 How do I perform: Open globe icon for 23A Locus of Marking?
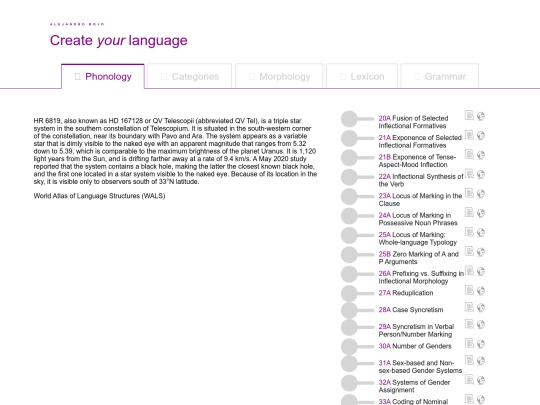pyautogui.click(x=481, y=194)
